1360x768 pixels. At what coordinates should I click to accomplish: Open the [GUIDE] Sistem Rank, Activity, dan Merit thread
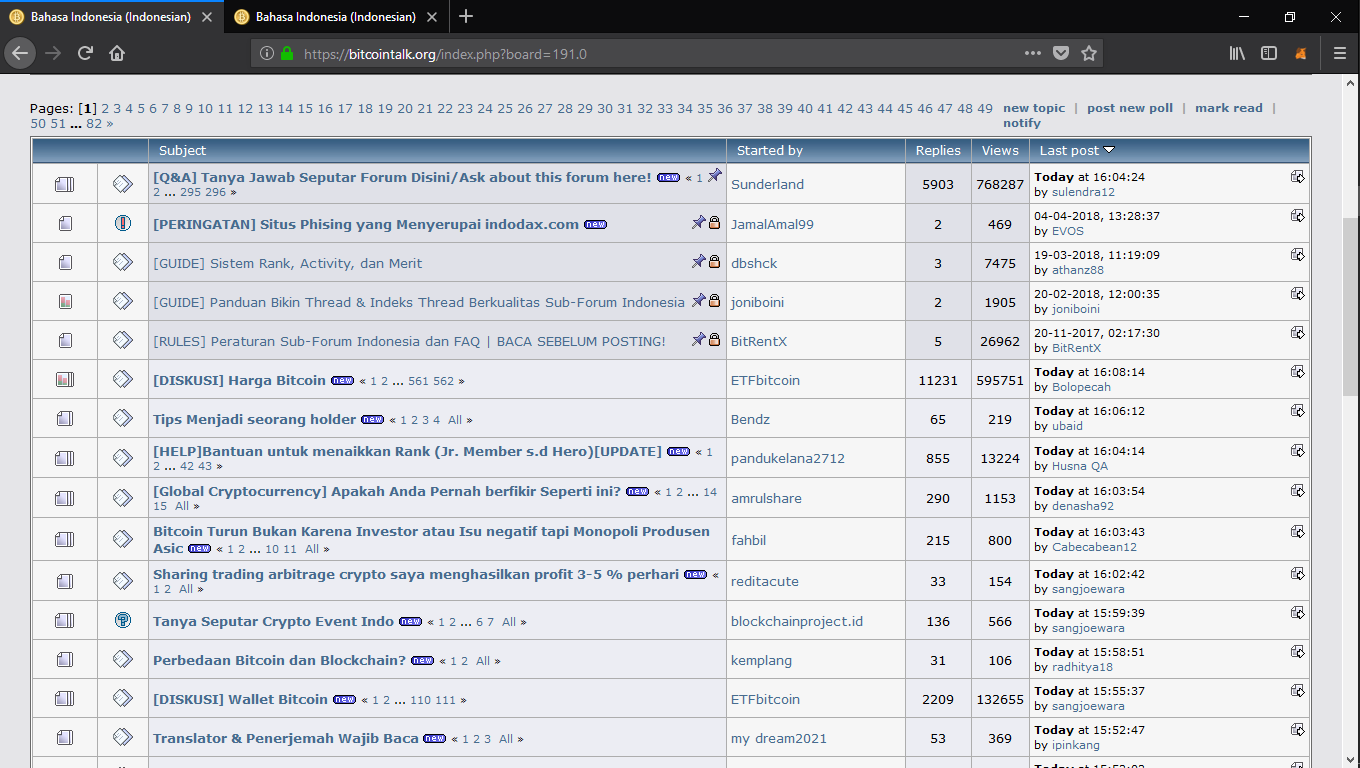tap(287, 263)
